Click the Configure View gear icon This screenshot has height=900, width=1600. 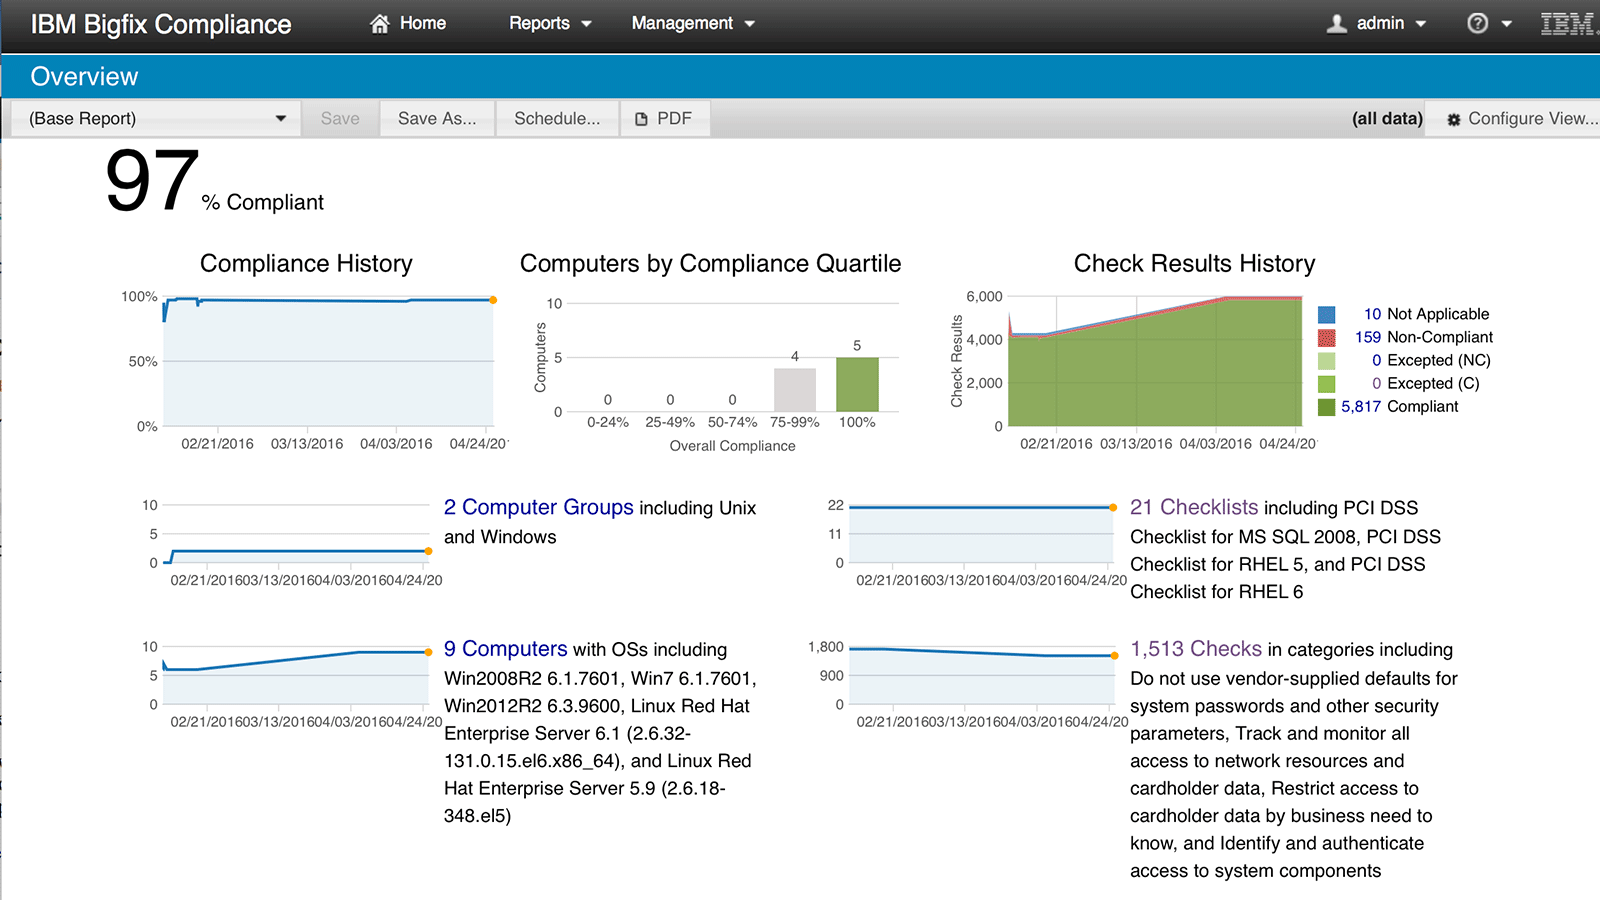tap(1455, 118)
